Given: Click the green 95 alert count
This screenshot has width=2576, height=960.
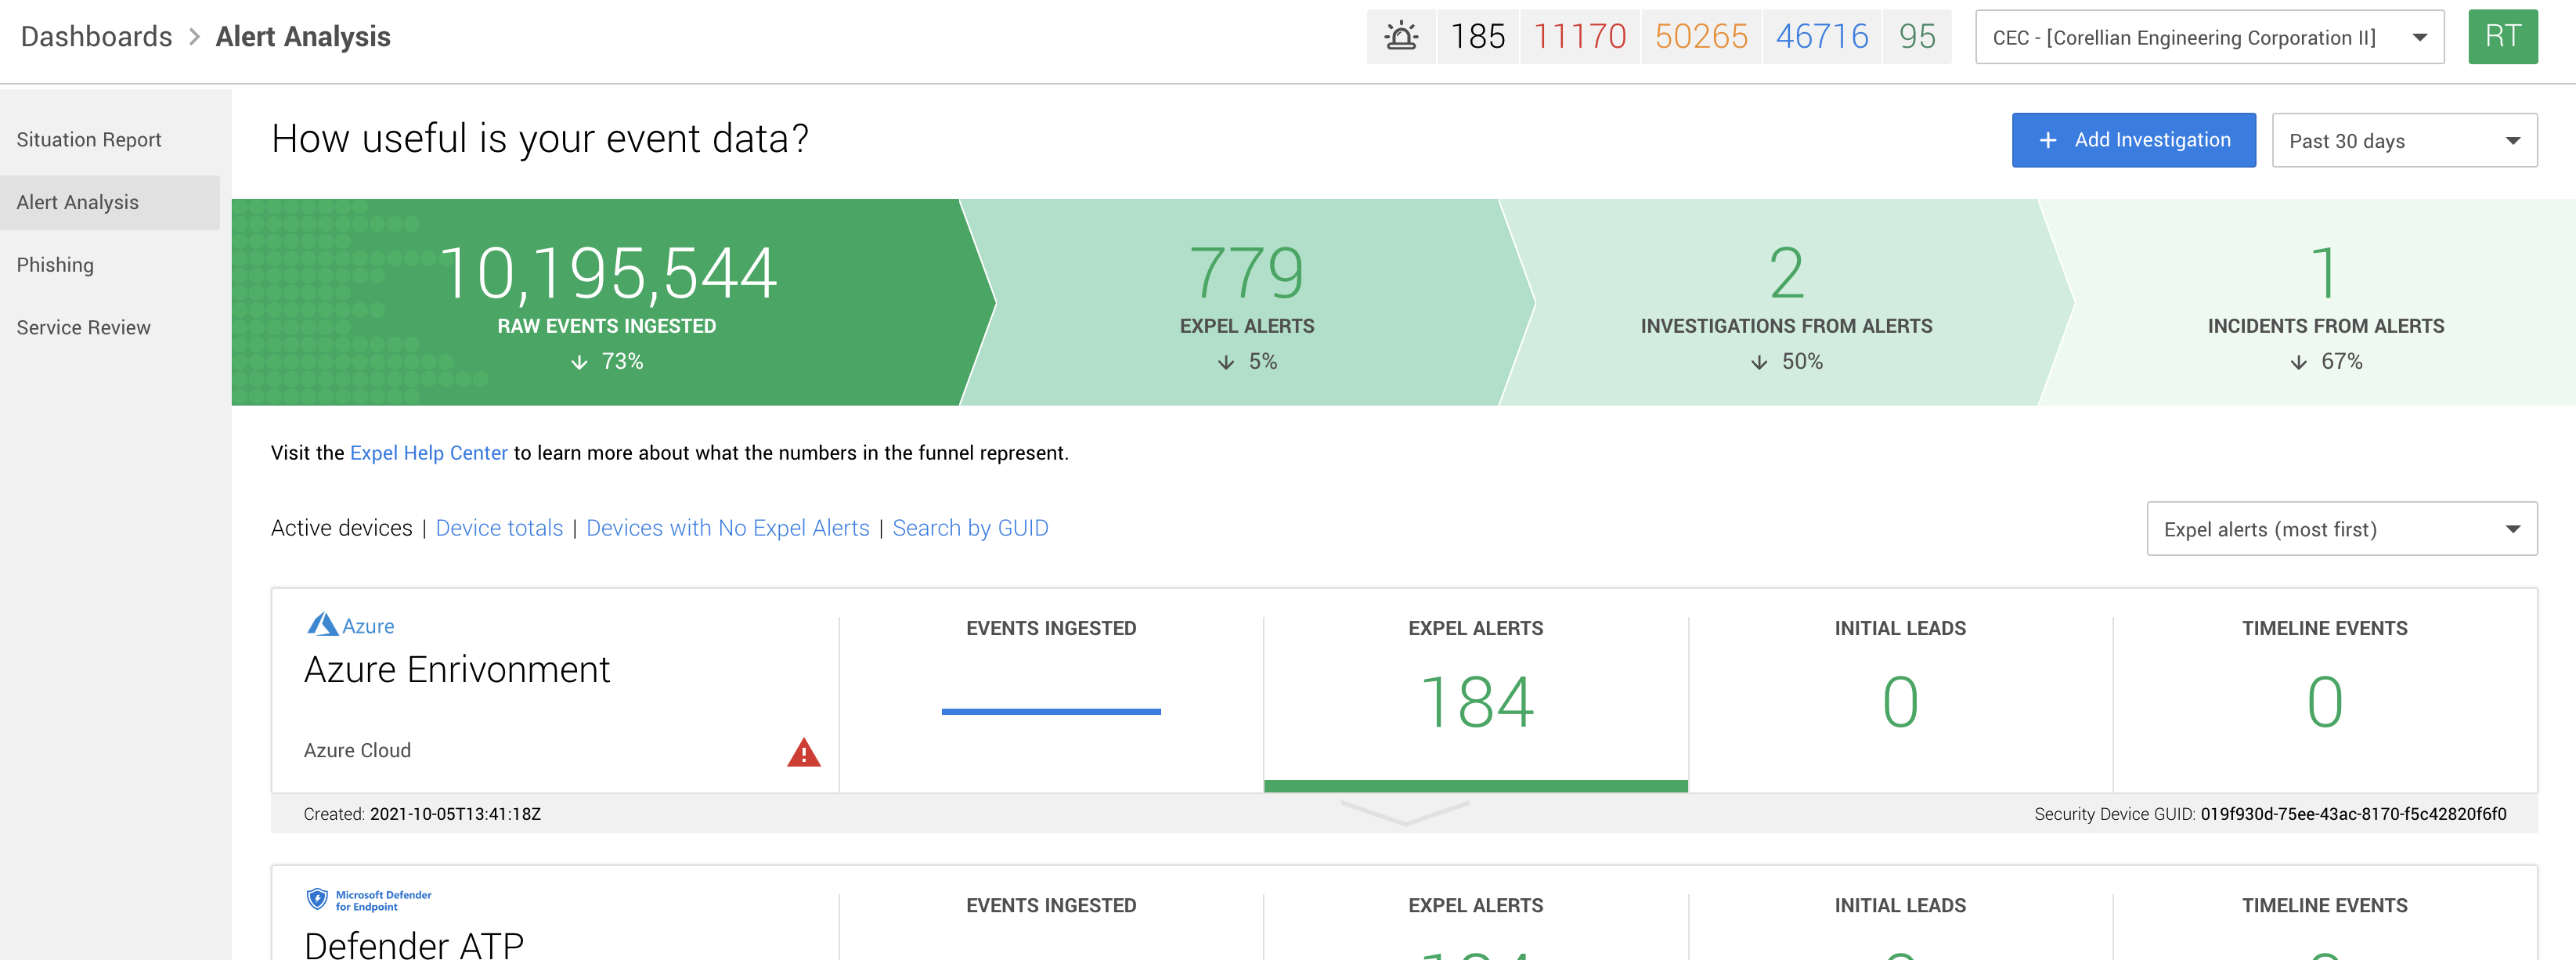Looking at the screenshot, I should pos(1917,37).
